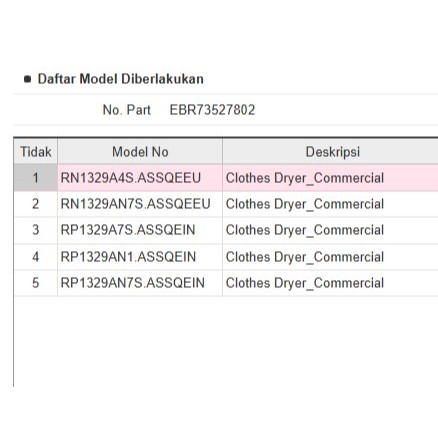Select row number 2 cell

tap(35, 204)
